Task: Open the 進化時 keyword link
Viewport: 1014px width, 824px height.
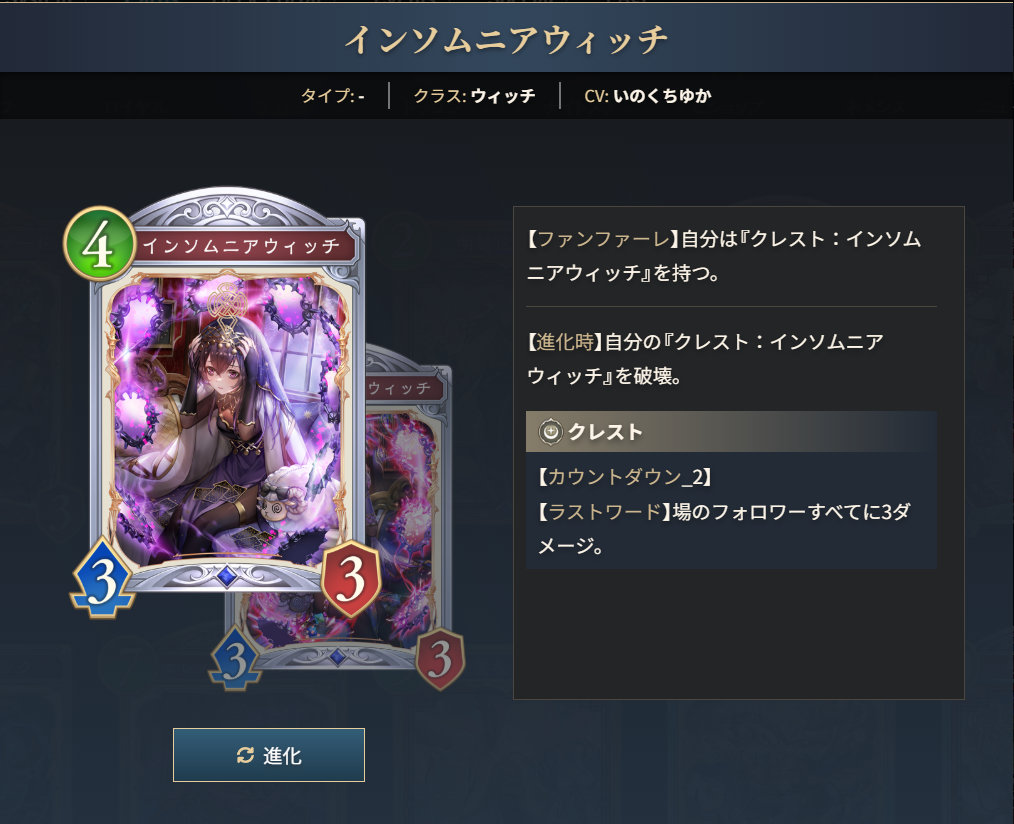Action: coord(565,342)
